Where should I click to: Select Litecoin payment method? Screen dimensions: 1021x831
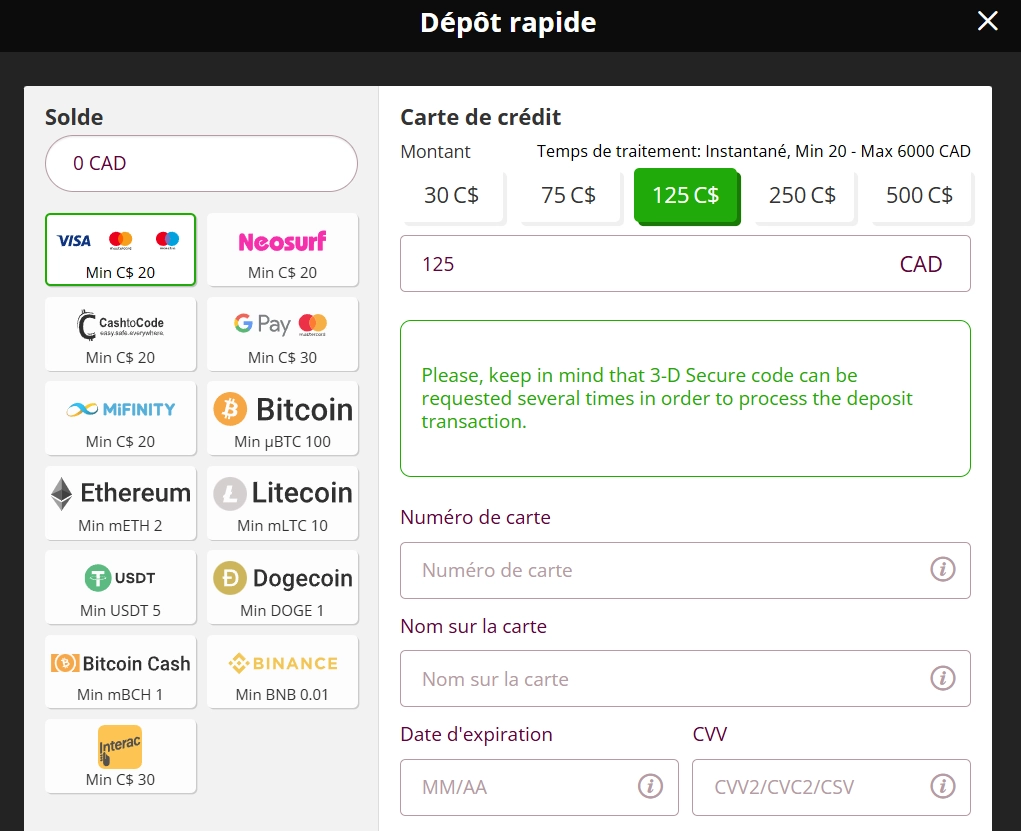click(282, 503)
